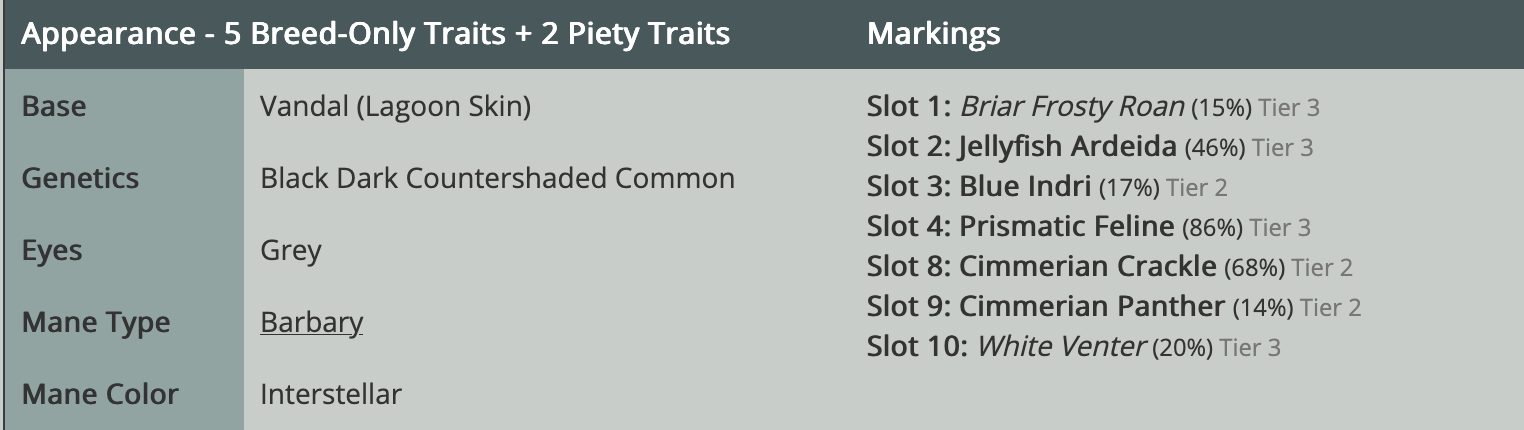Click the Tier 3 label beside Prismatic Feline
1524x430 pixels.
(x=1280, y=228)
